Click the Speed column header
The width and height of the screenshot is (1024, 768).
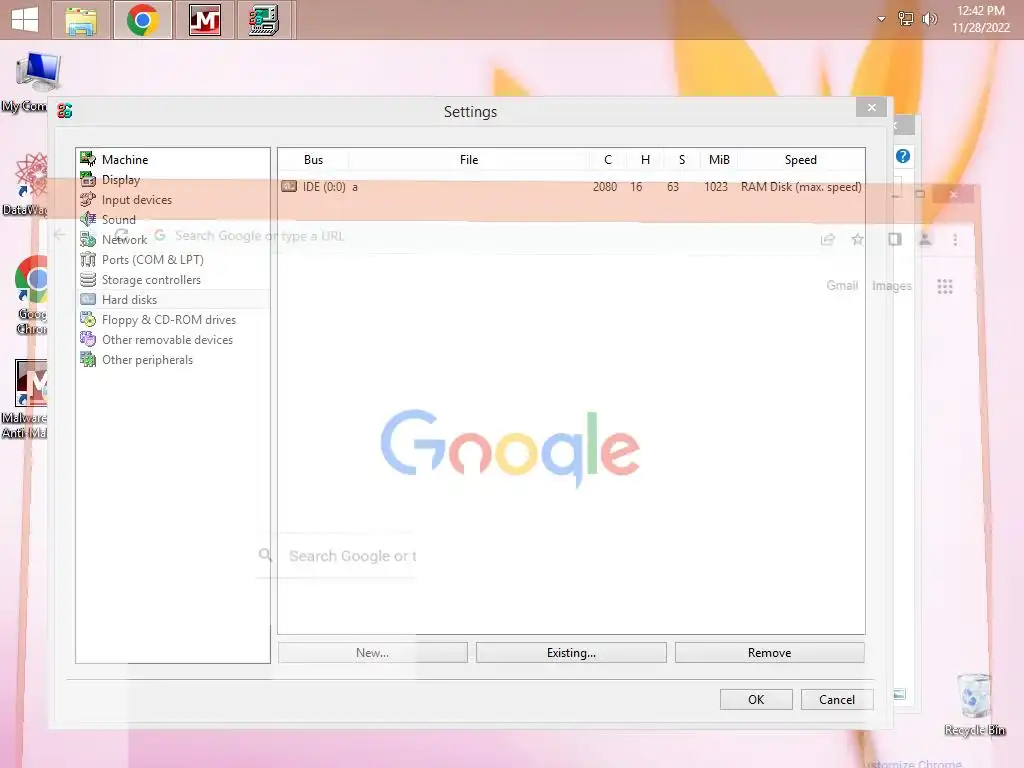[x=801, y=159]
